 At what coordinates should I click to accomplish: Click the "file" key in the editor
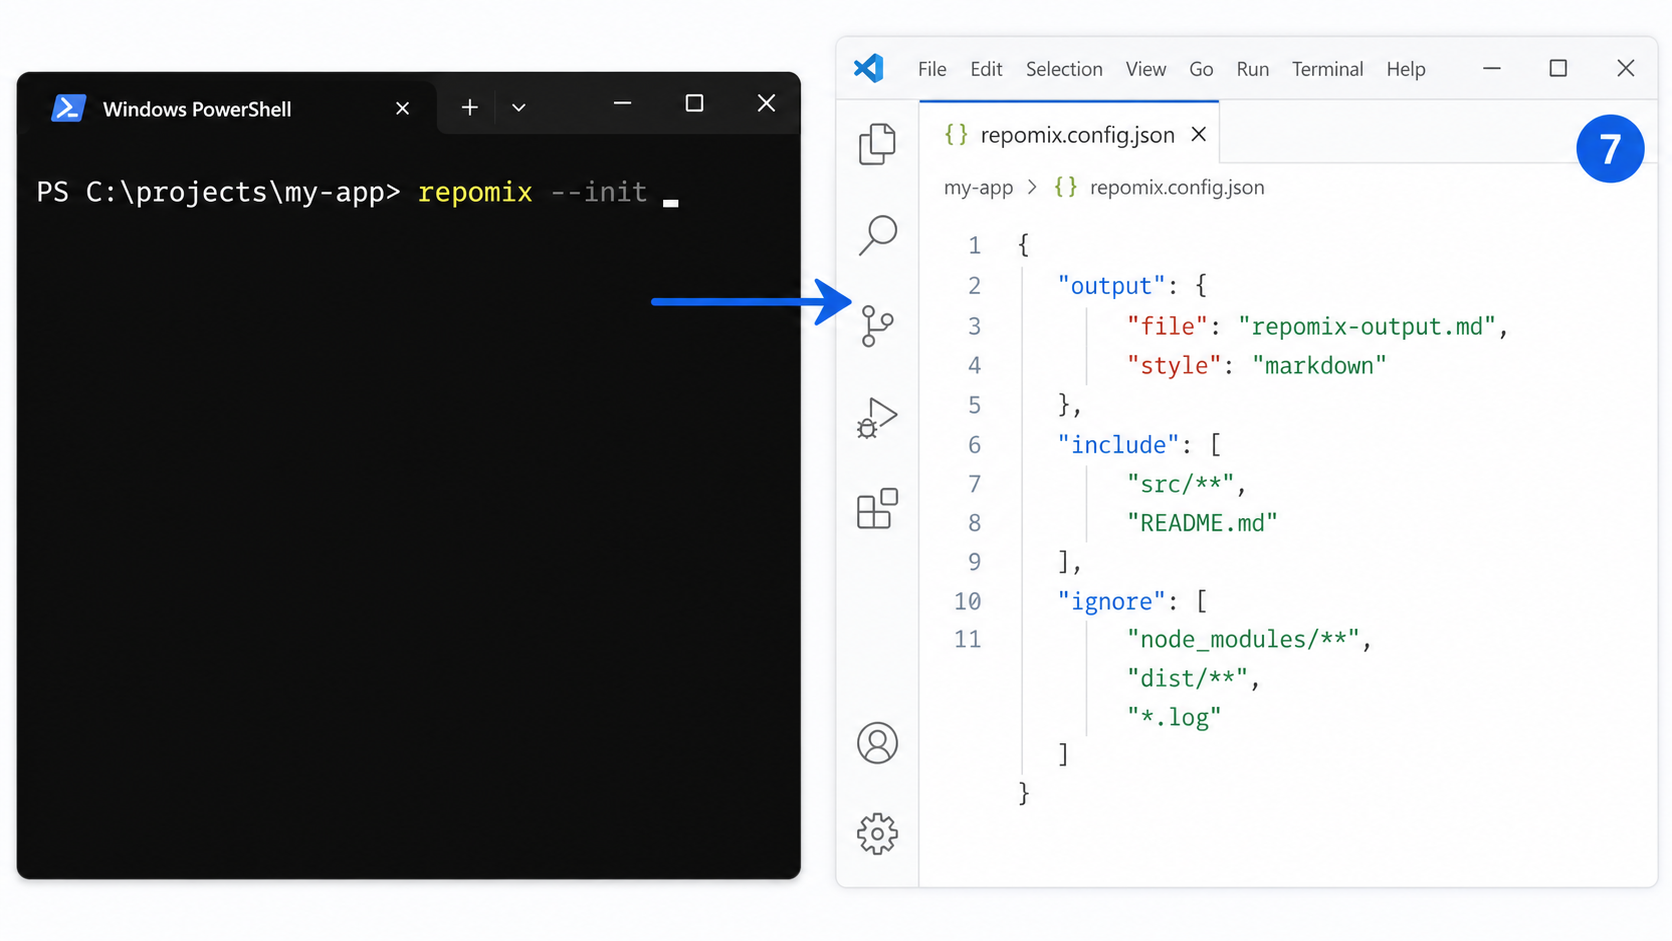[1167, 326]
